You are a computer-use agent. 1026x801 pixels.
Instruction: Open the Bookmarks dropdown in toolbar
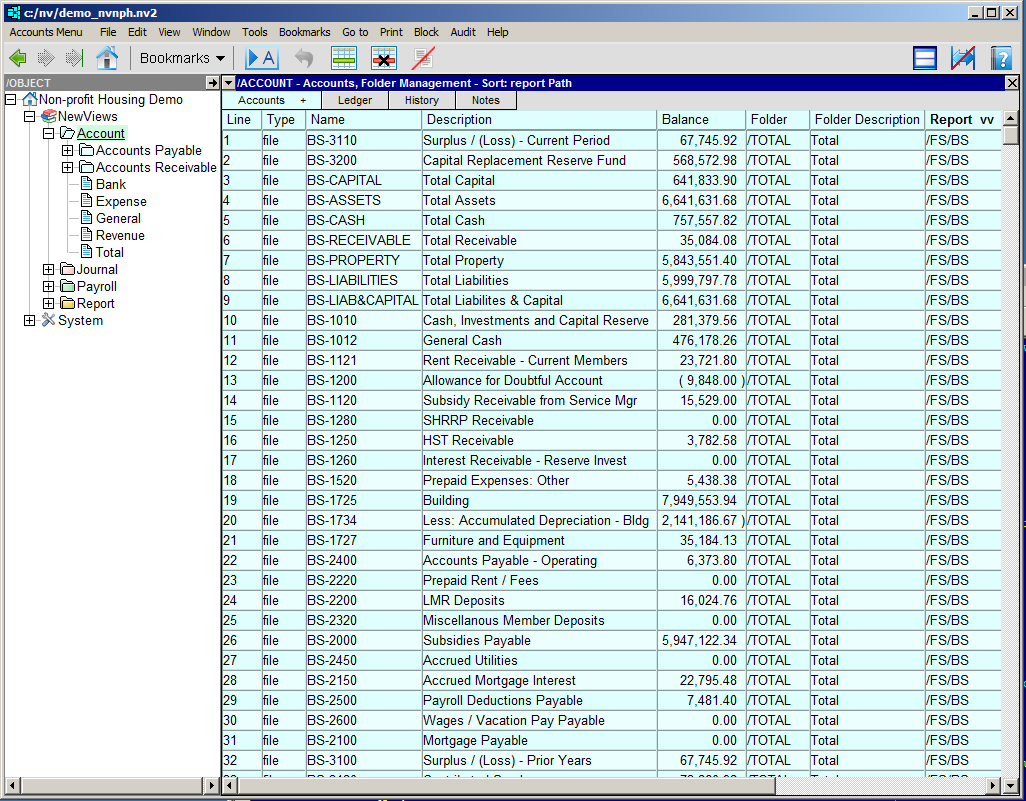(x=182, y=58)
